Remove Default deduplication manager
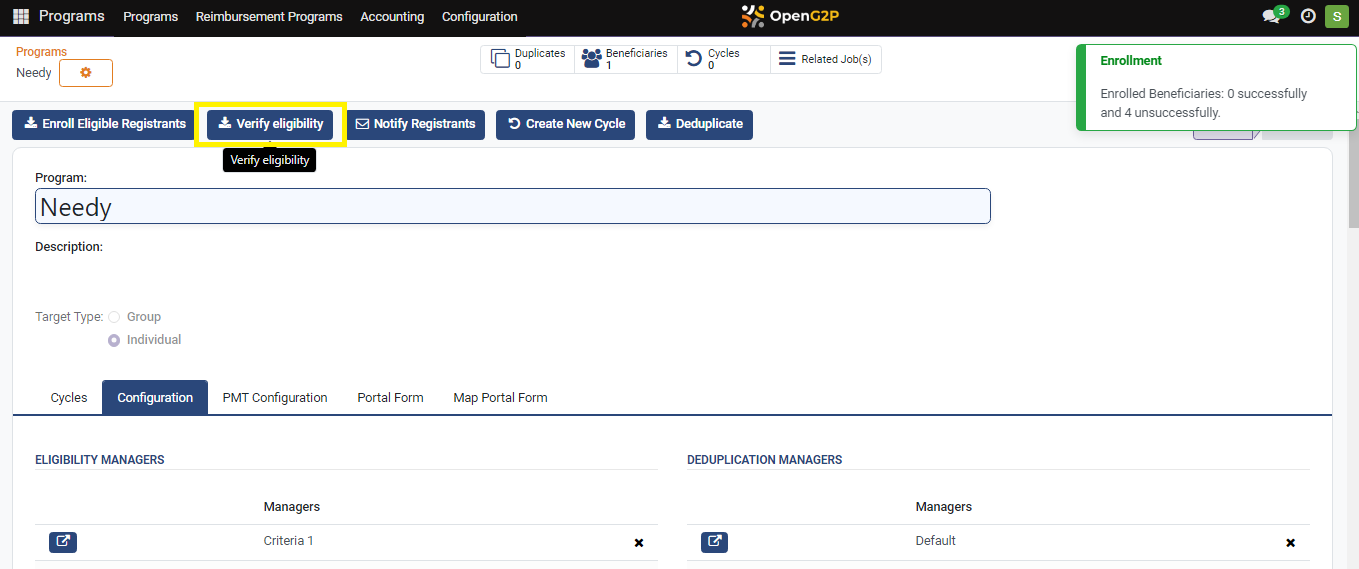1359x569 pixels. point(1290,542)
